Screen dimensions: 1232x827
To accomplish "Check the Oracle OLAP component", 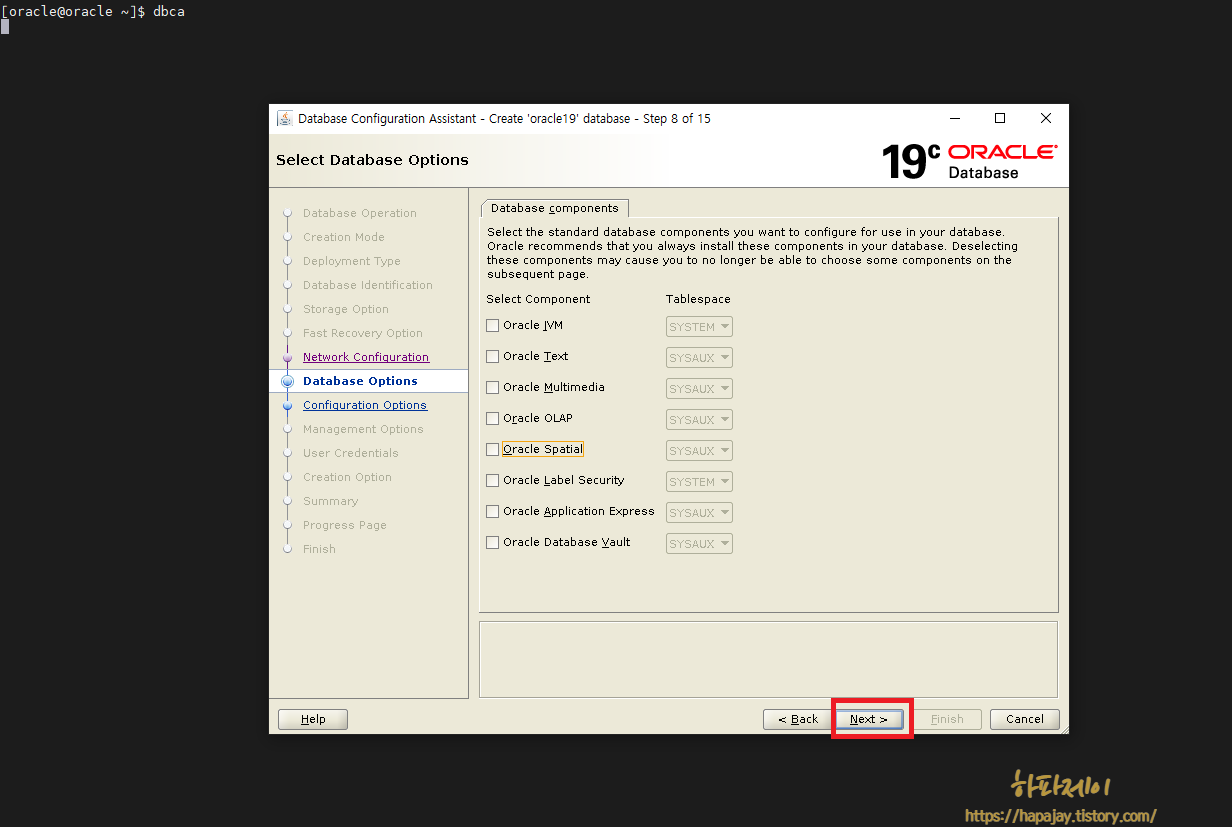I will (492, 418).
